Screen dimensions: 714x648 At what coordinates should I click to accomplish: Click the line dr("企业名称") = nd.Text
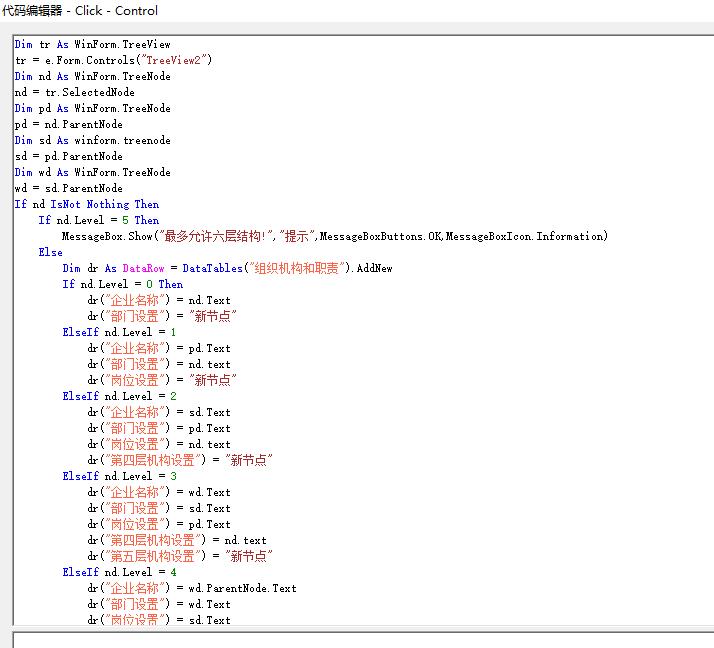tap(159, 300)
